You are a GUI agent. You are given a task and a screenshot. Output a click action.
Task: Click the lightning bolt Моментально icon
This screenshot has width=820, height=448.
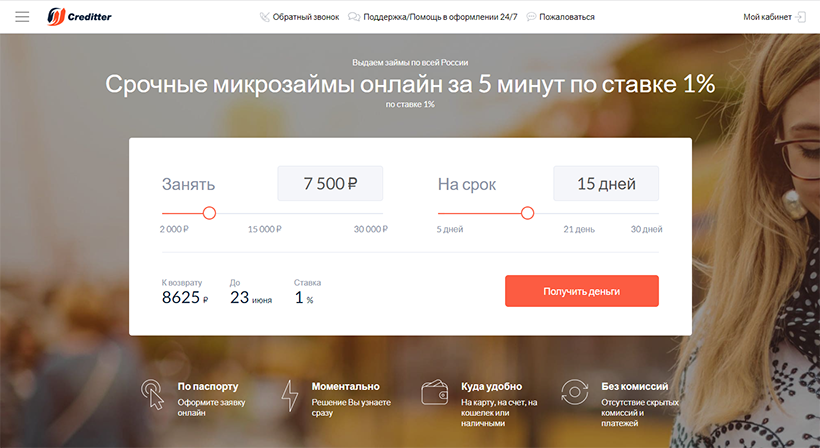[290, 396]
